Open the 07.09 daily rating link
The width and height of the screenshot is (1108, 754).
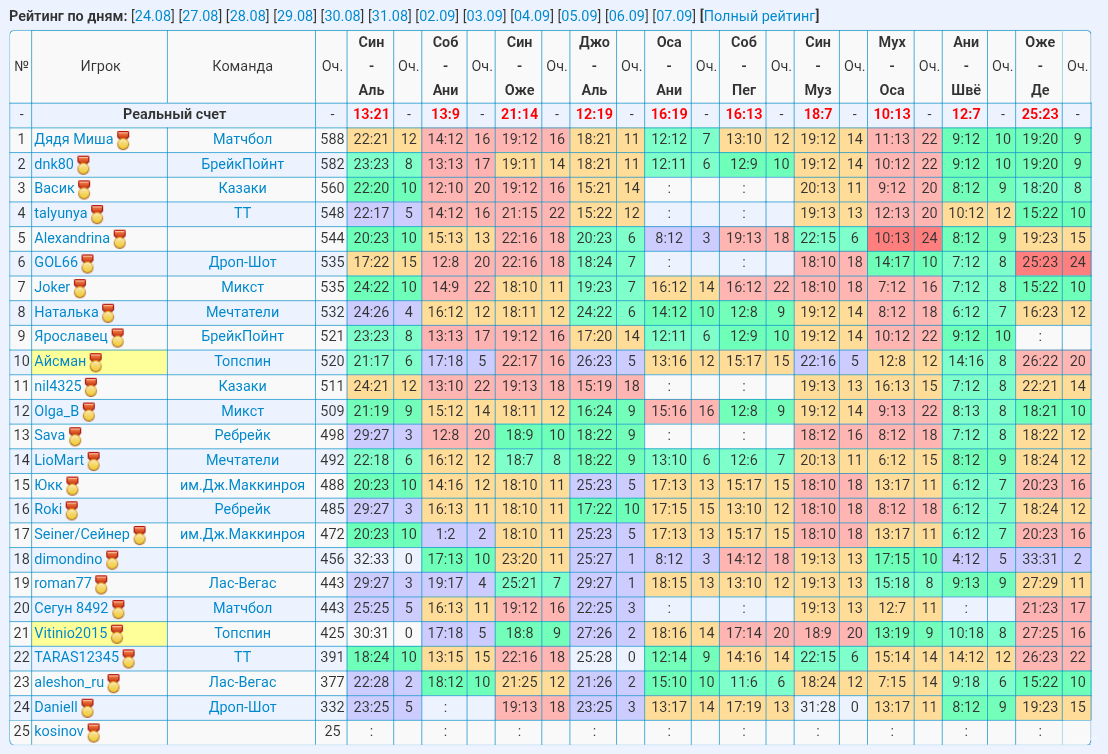pyautogui.click(x=673, y=16)
